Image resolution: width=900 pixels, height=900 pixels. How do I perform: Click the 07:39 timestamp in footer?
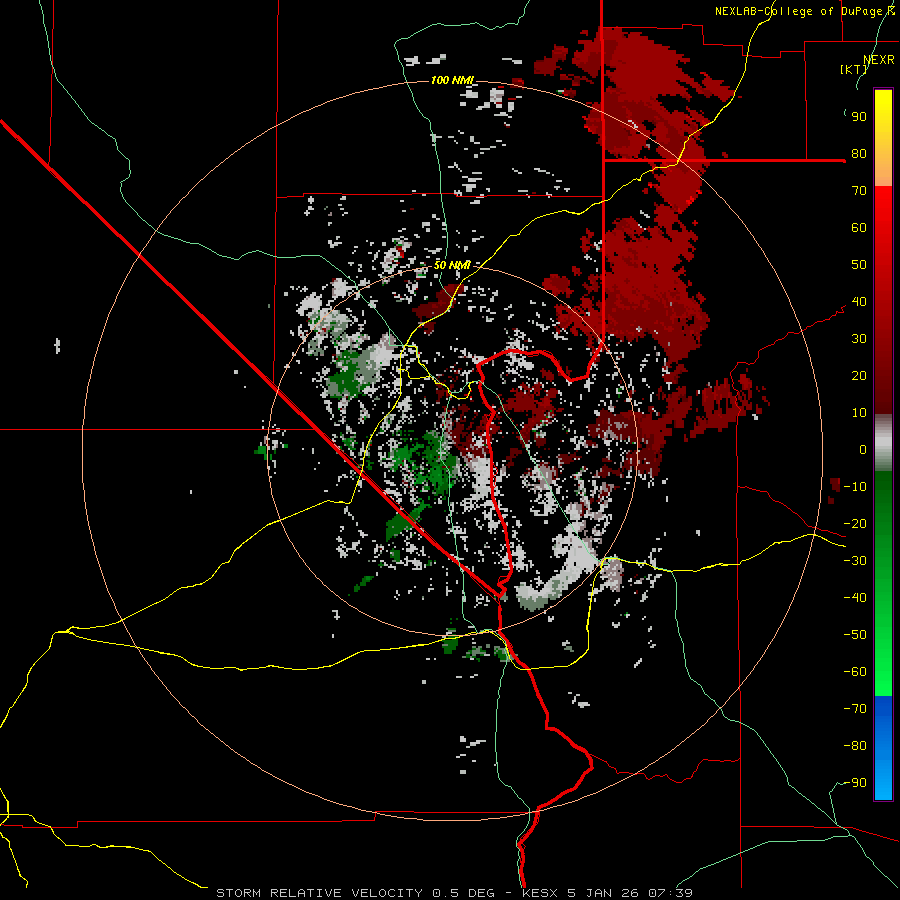[x=670, y=893]
